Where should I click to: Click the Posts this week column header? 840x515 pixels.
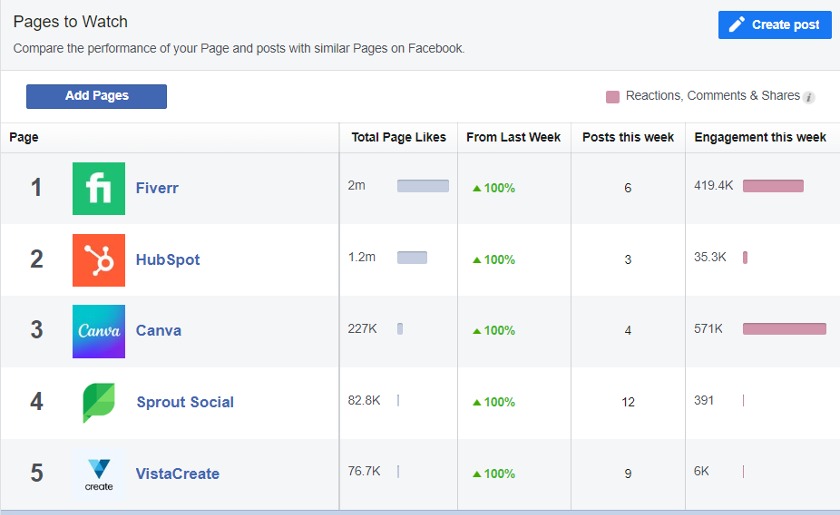click(x=628, y=137)
